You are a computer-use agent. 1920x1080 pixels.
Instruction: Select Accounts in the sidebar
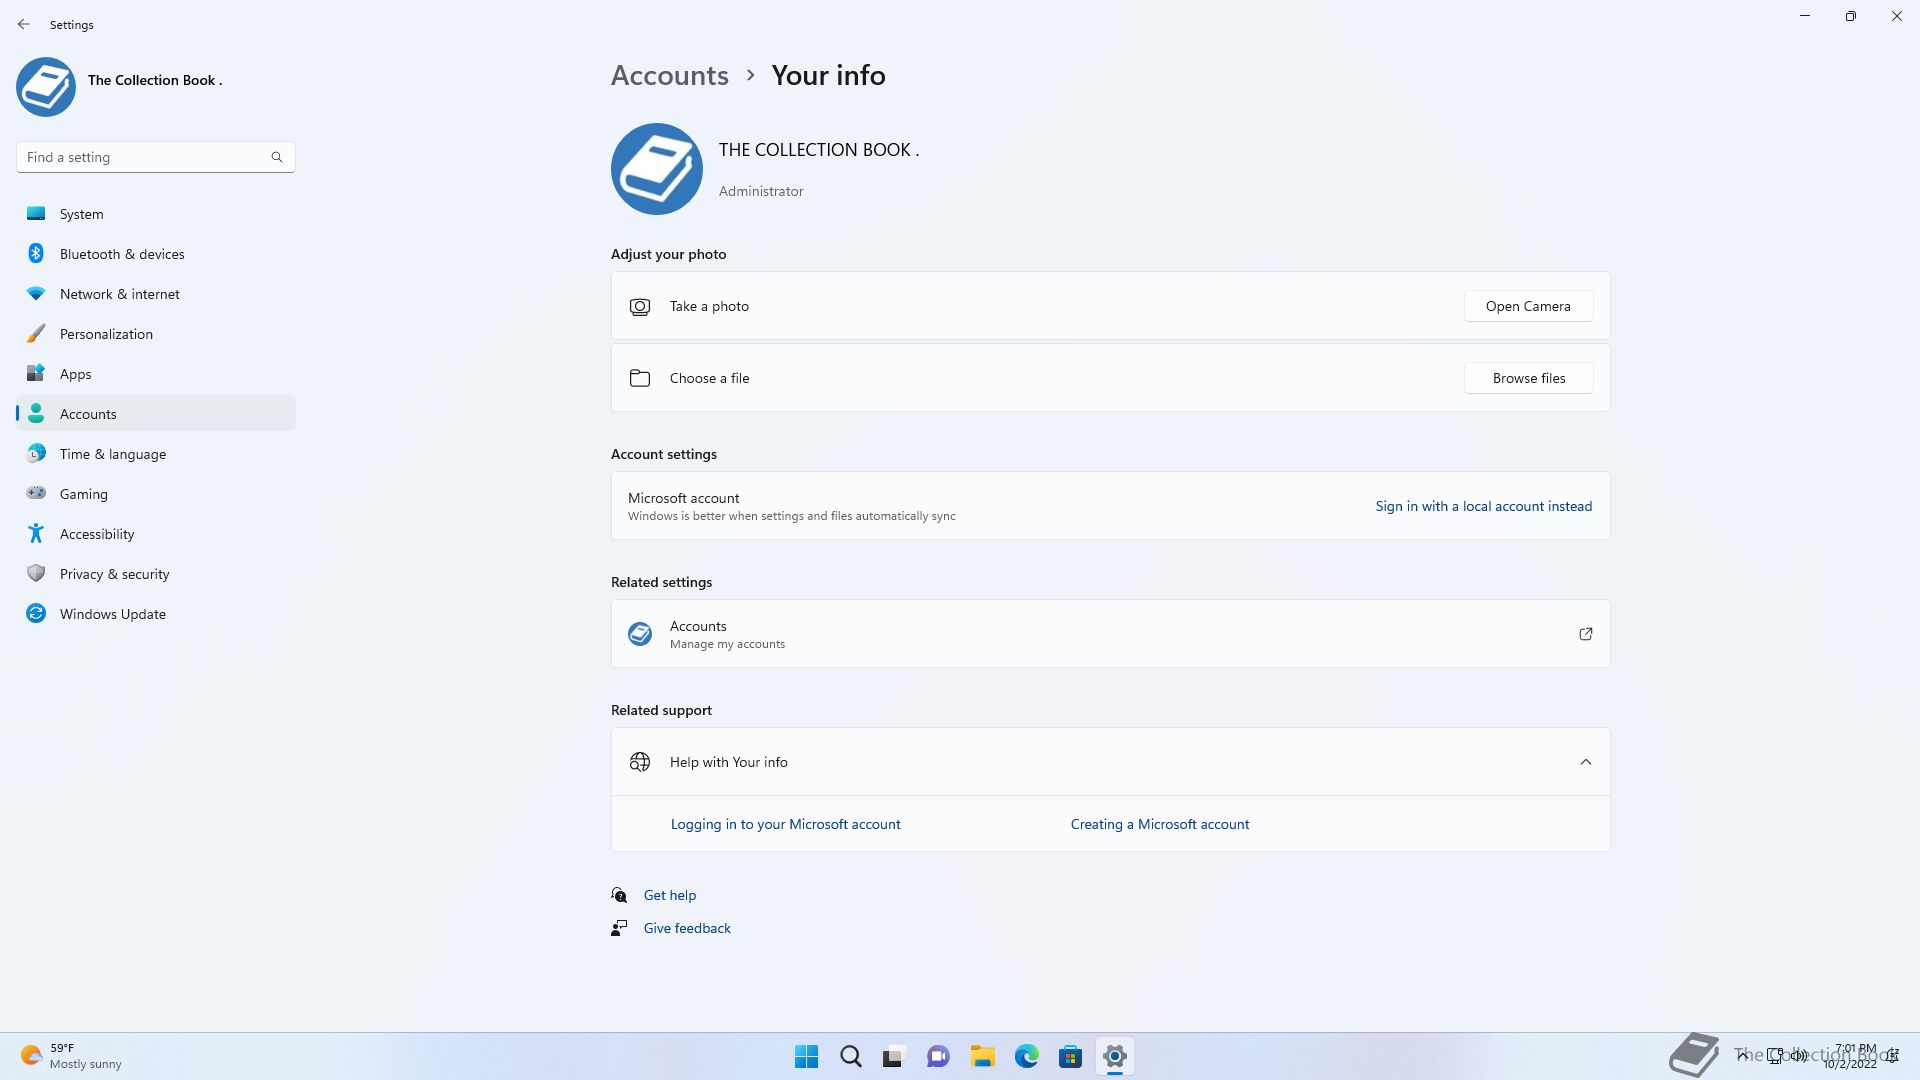156,414
